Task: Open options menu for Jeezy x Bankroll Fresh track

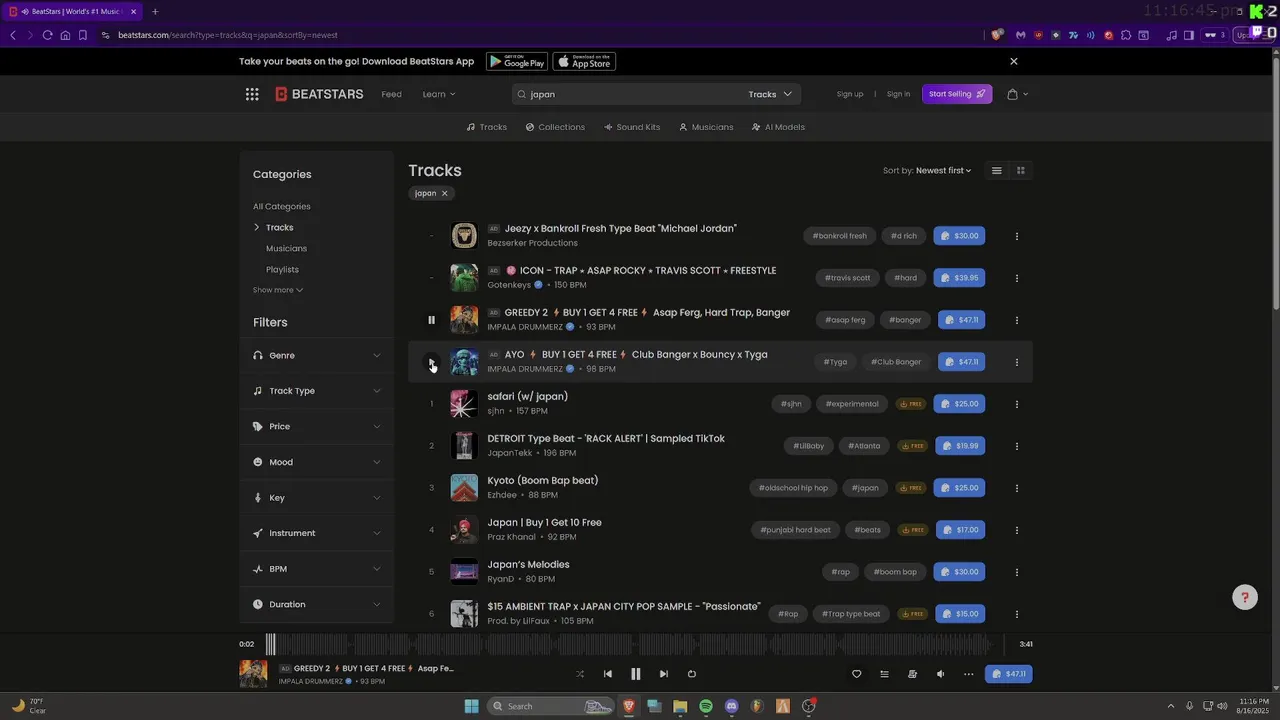Action: (x=1017, y=236)
